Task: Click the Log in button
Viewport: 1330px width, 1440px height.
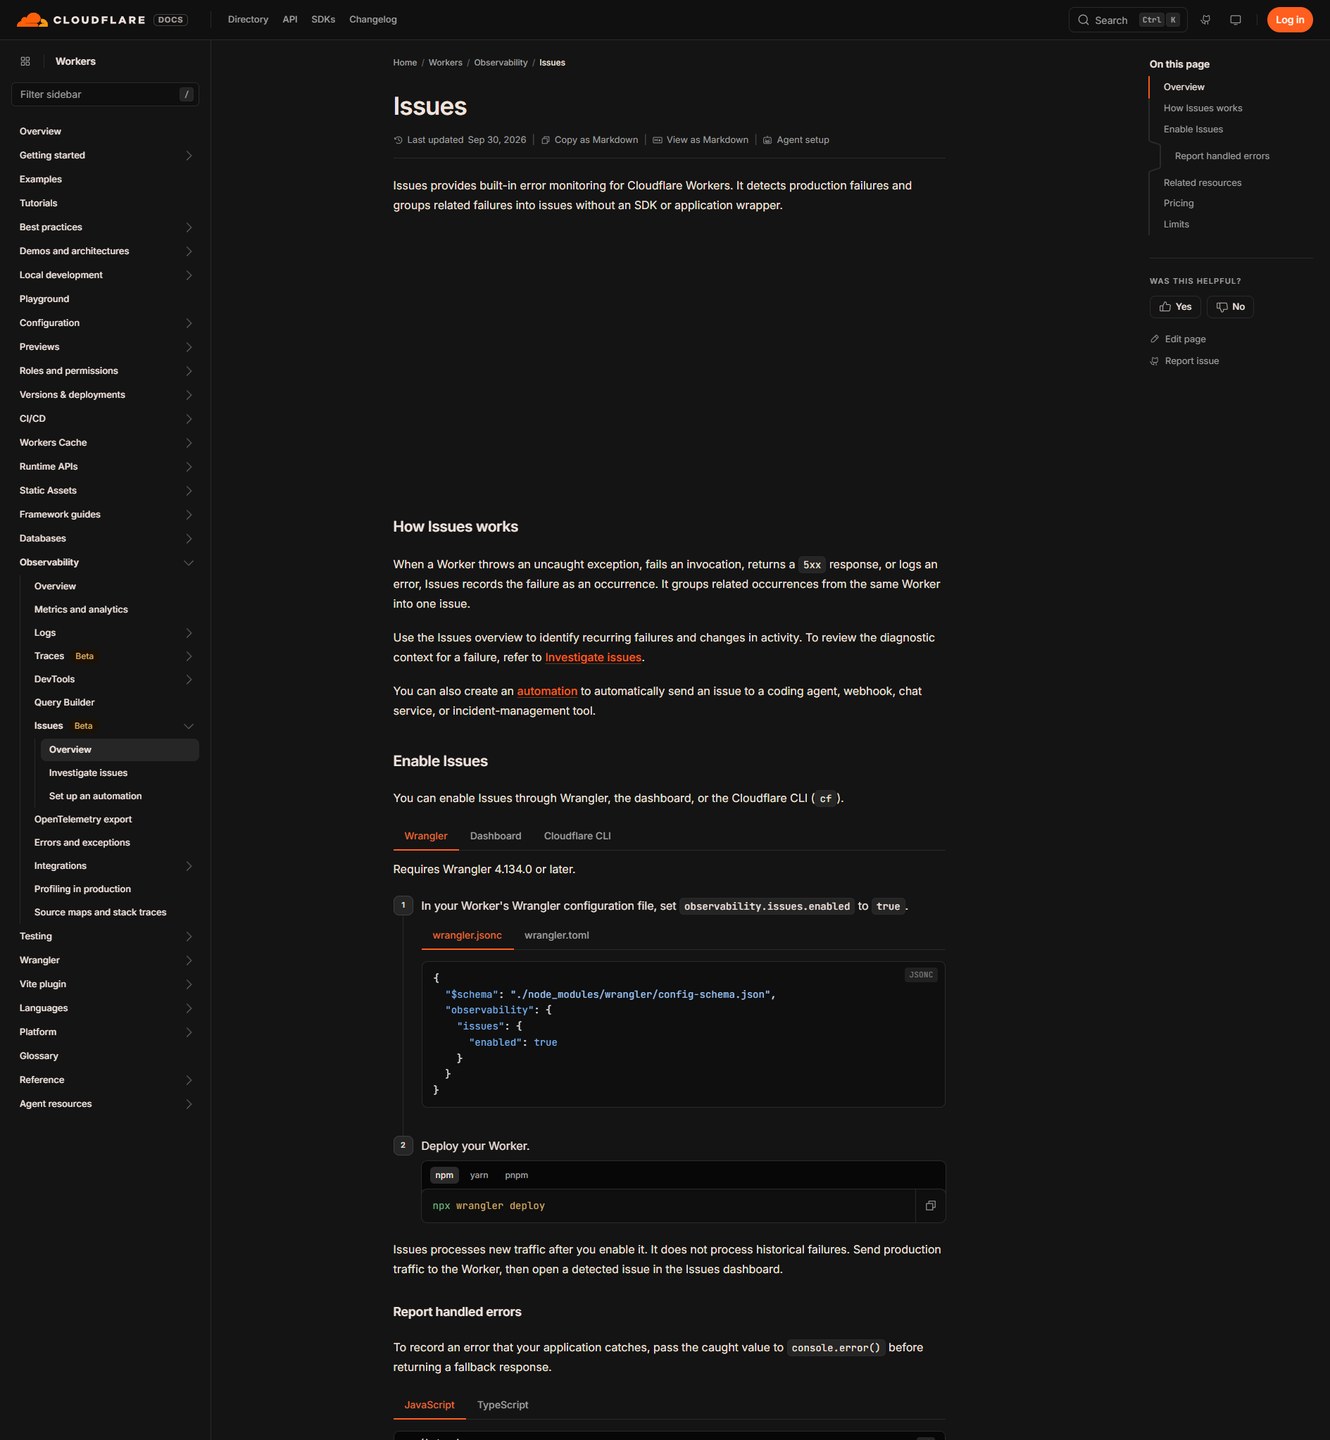Action: tap(1289, 20)
